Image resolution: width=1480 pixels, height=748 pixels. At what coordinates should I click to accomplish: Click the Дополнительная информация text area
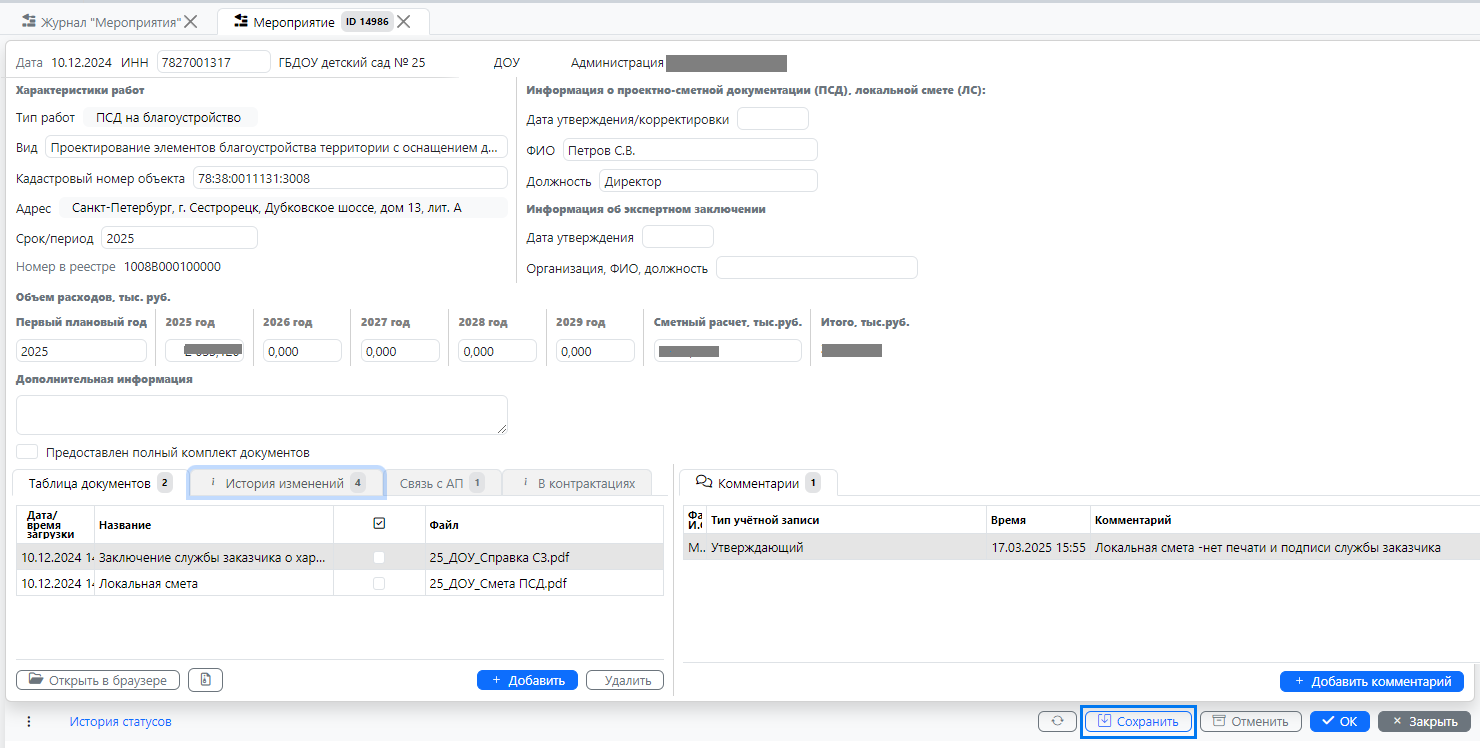pyautogui.click(x=261, y=414)
